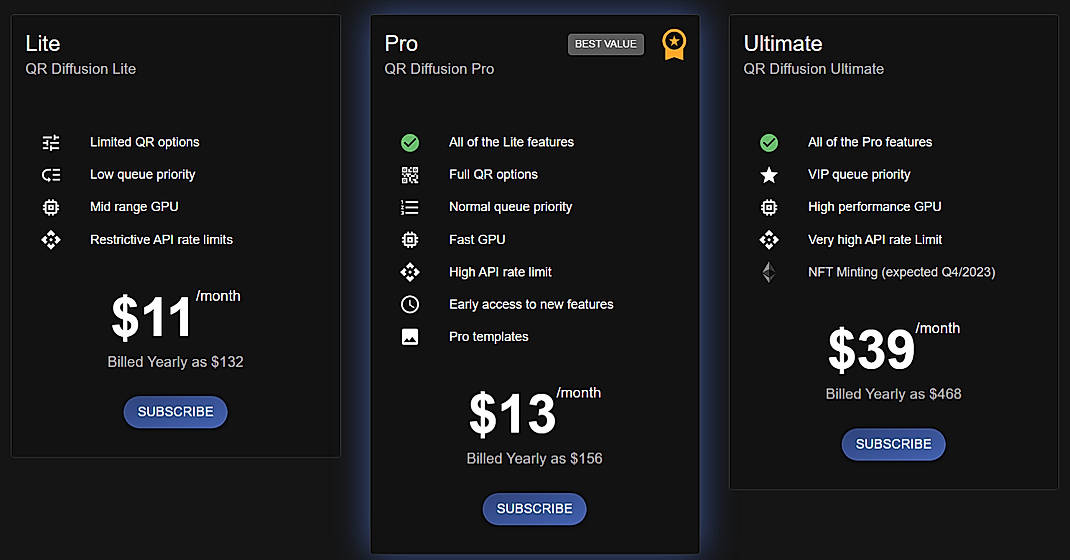Click the High API rate limit text

pos(500,272)
